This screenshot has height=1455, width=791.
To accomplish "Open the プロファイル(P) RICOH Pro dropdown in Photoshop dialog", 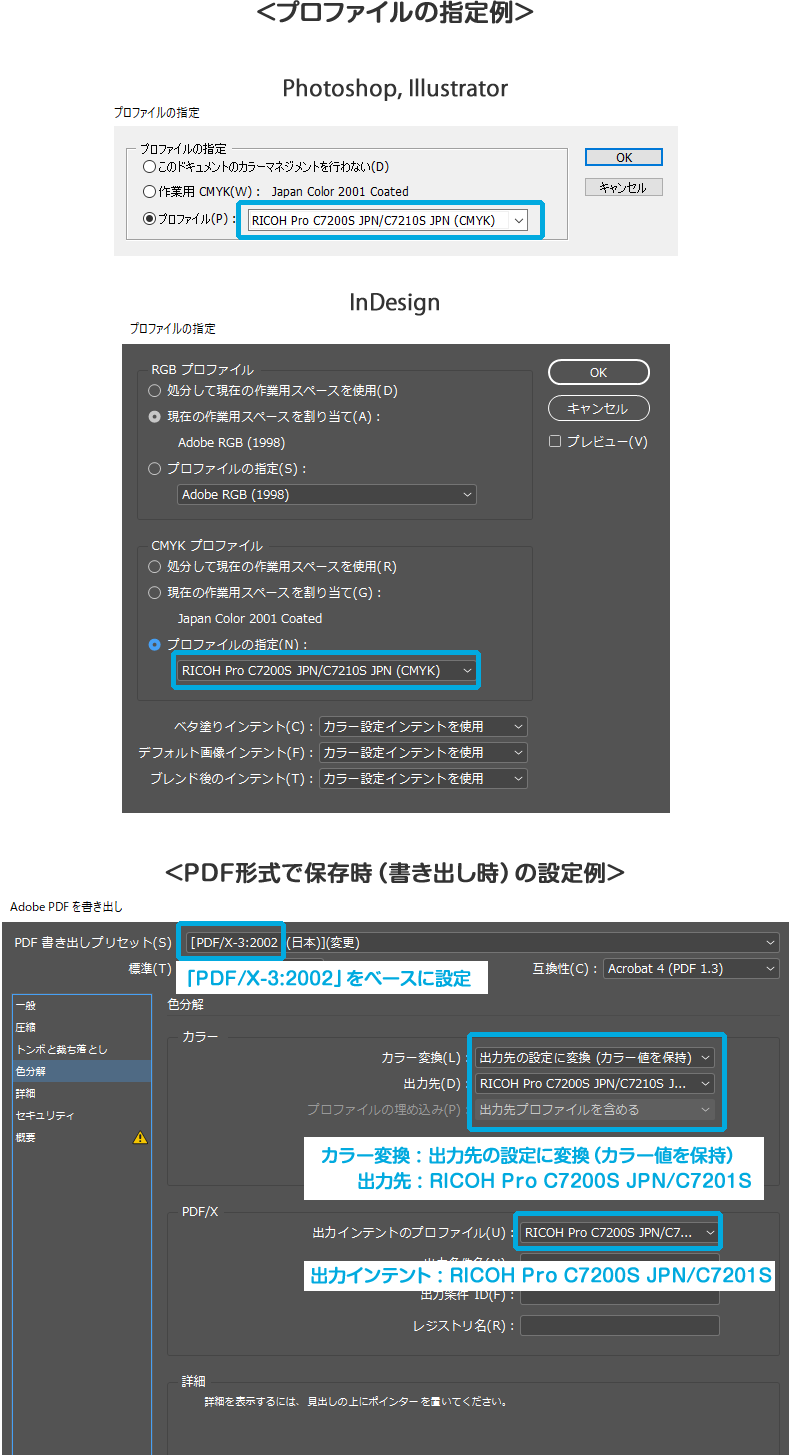I will [x=388, y=220].
